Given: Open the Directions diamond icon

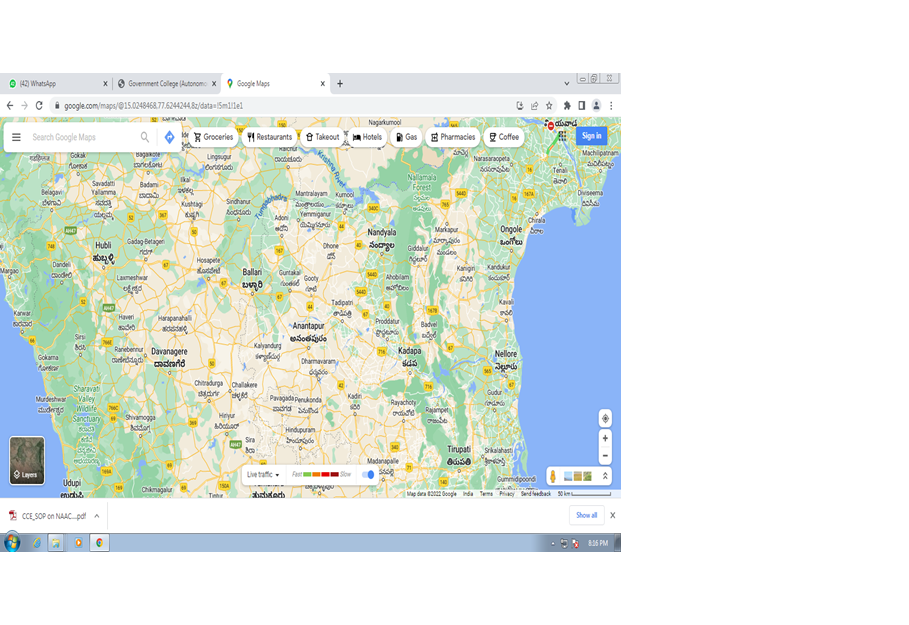Looking at the screenshot, I should tap(169, 137).
